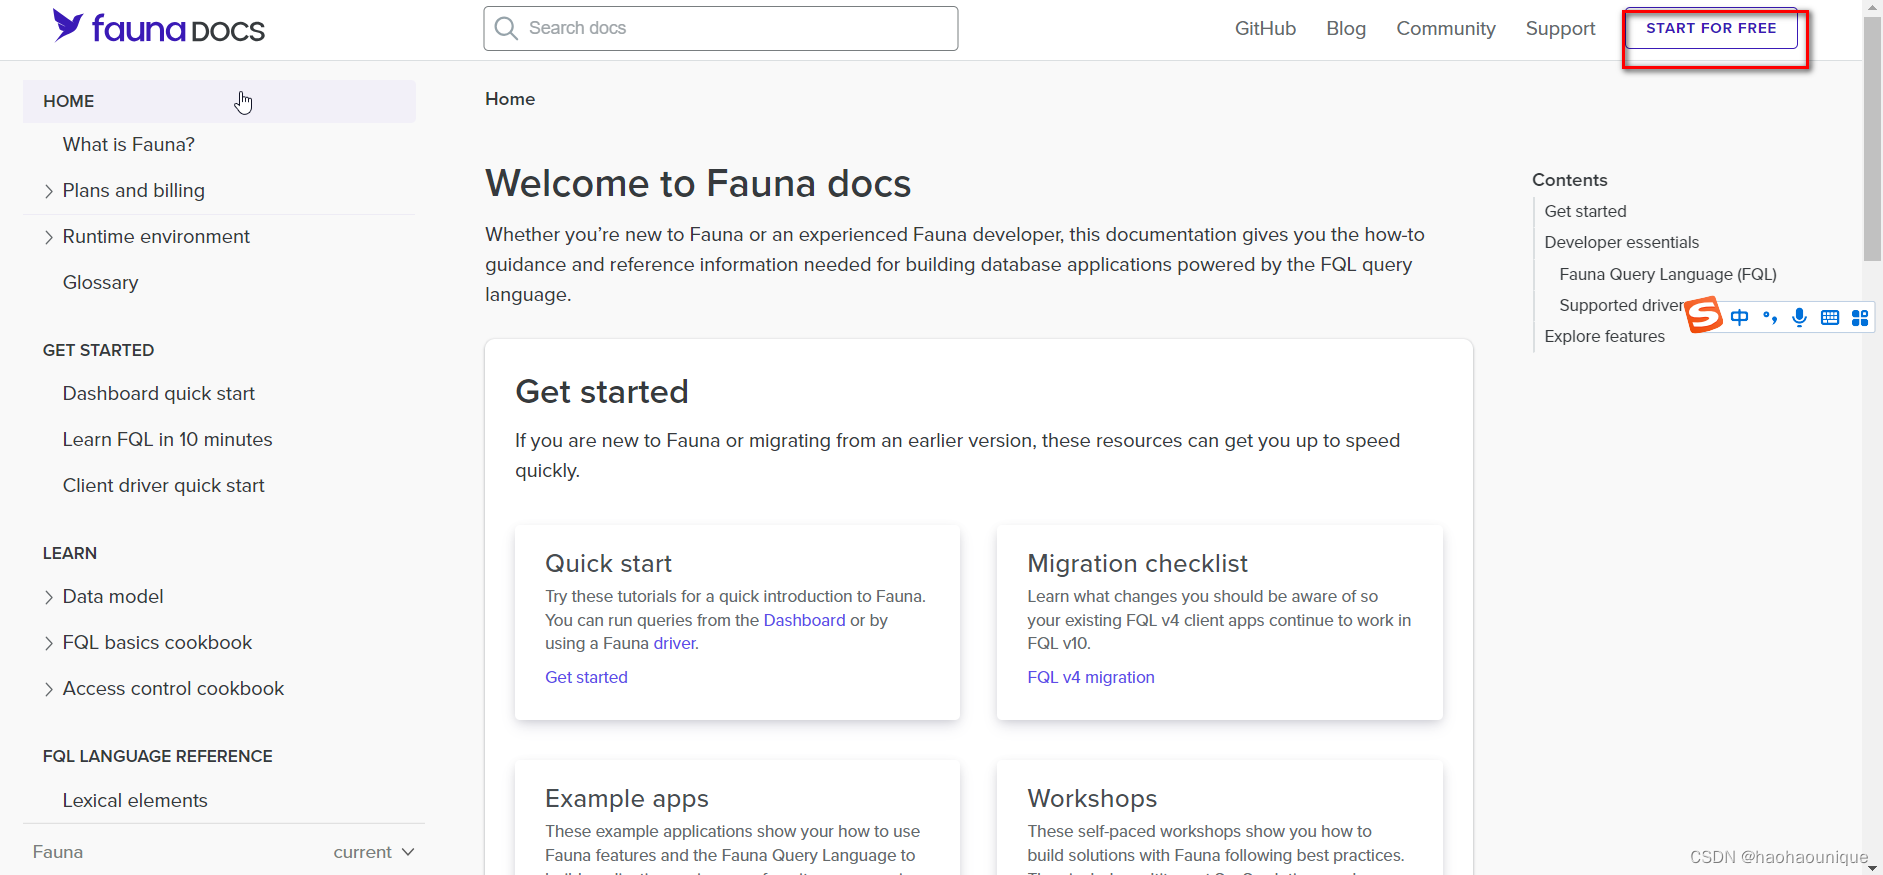Open the IME toolbox grid icon
1883x875 pixels.
click(x=1860, y=318)
